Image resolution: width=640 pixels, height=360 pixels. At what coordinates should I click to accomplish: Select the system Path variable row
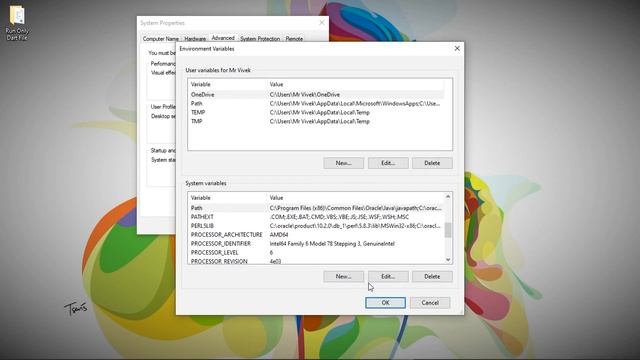coord(316,208)
